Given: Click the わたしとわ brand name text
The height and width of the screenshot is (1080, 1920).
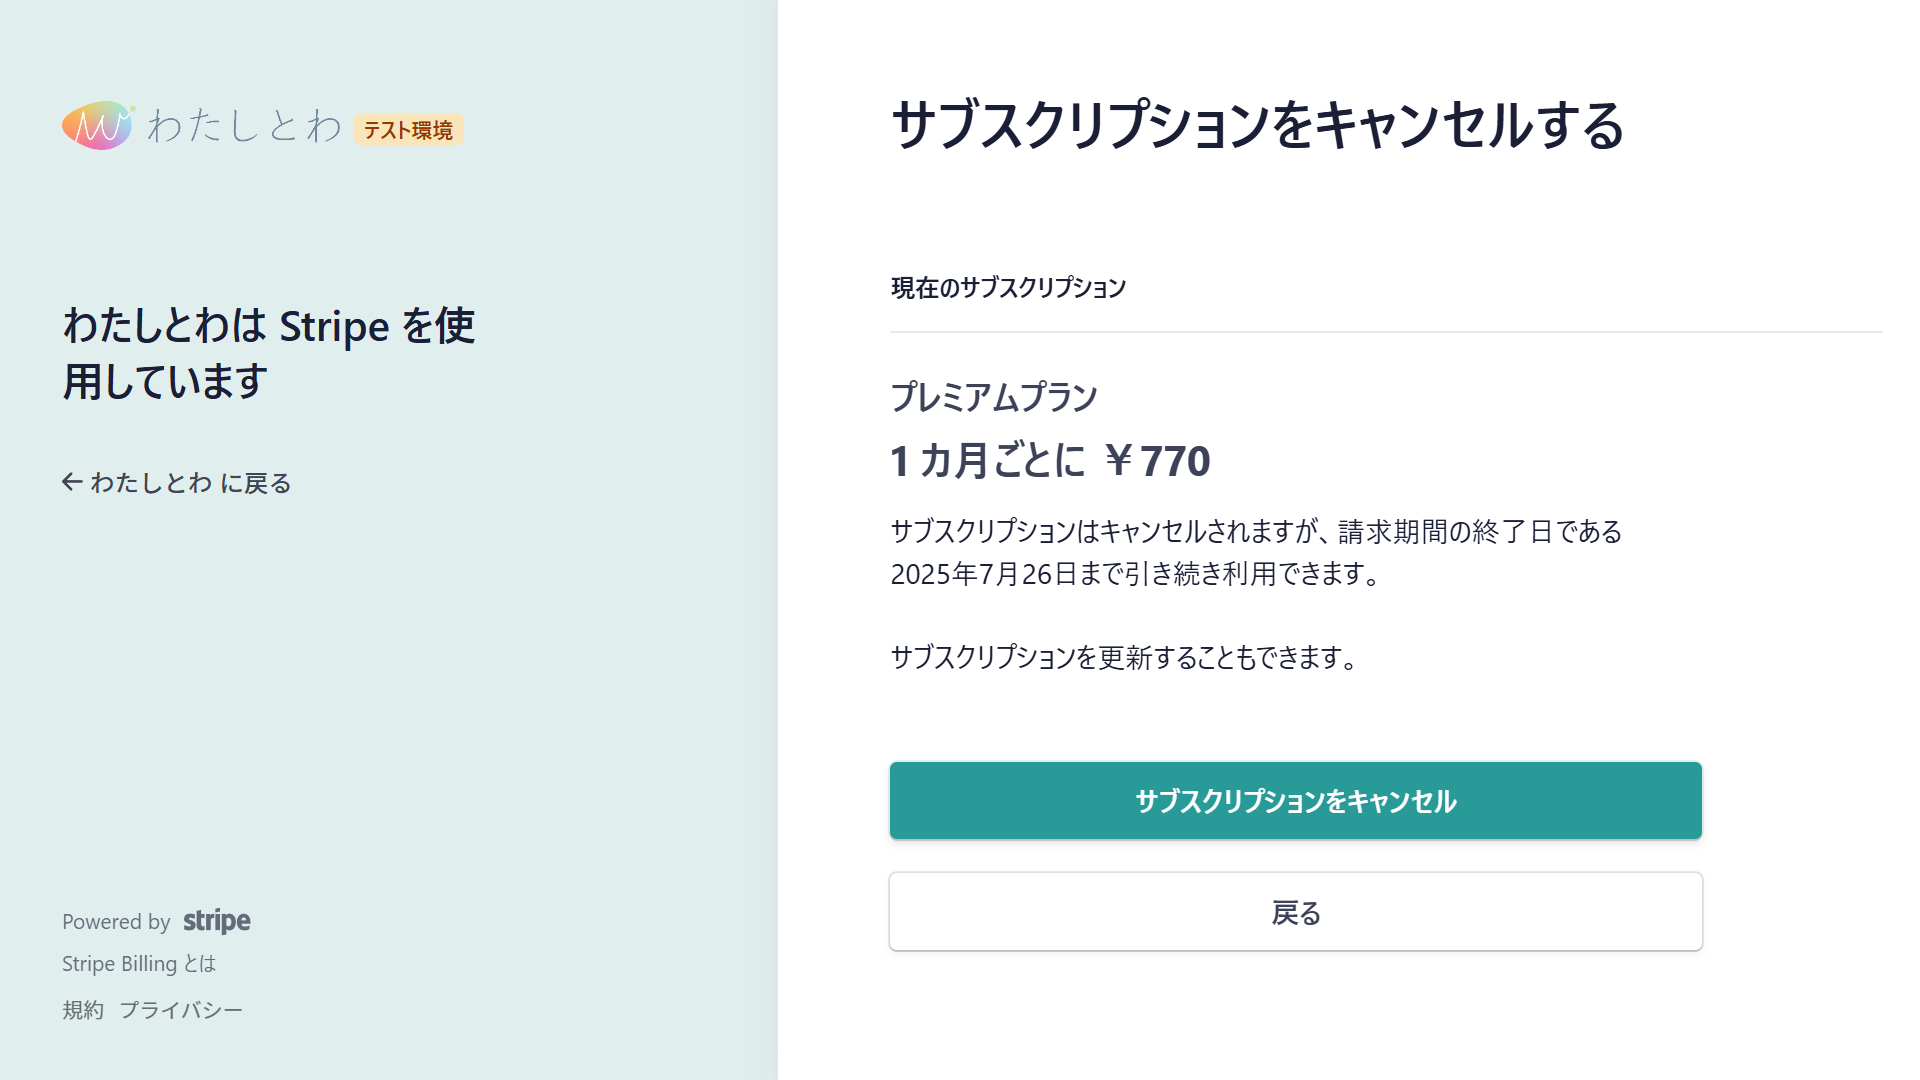Looking at the screenshot, I should 245,126.
